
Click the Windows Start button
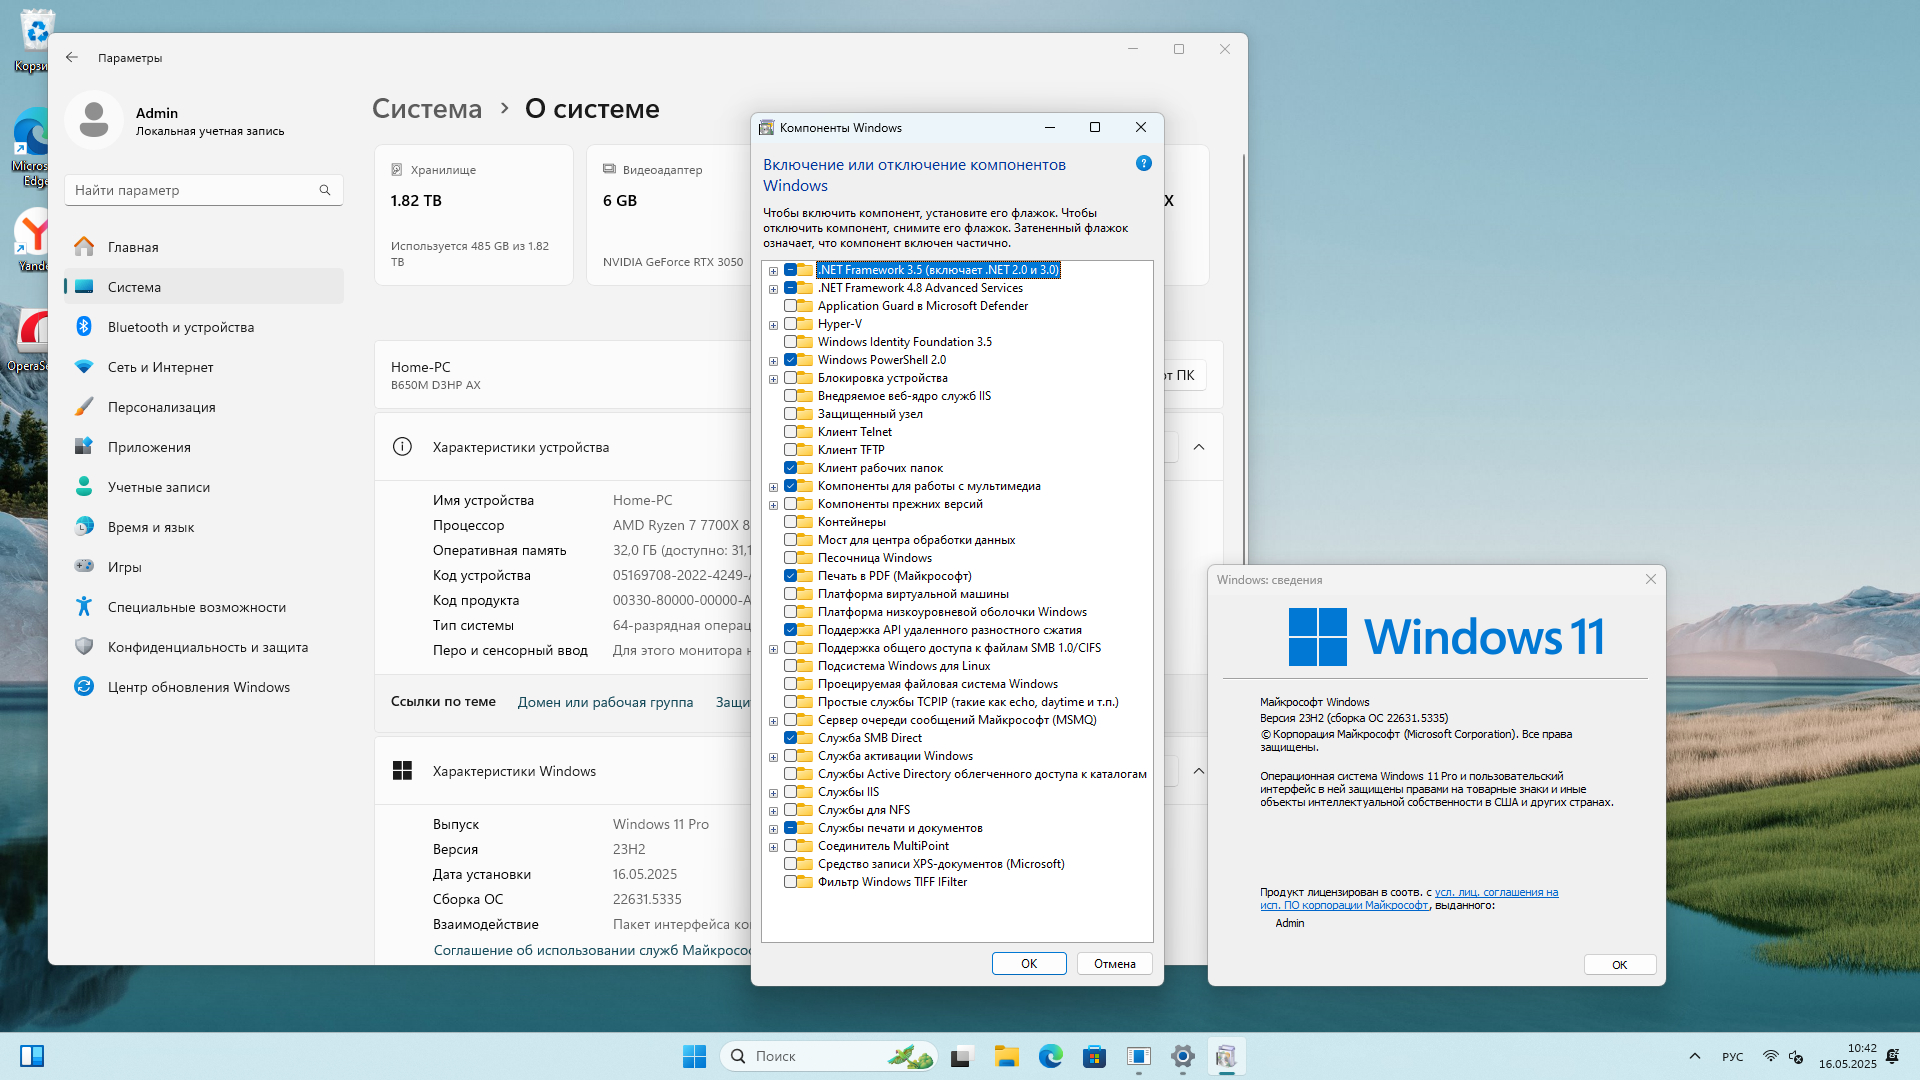coord(694,1056)
